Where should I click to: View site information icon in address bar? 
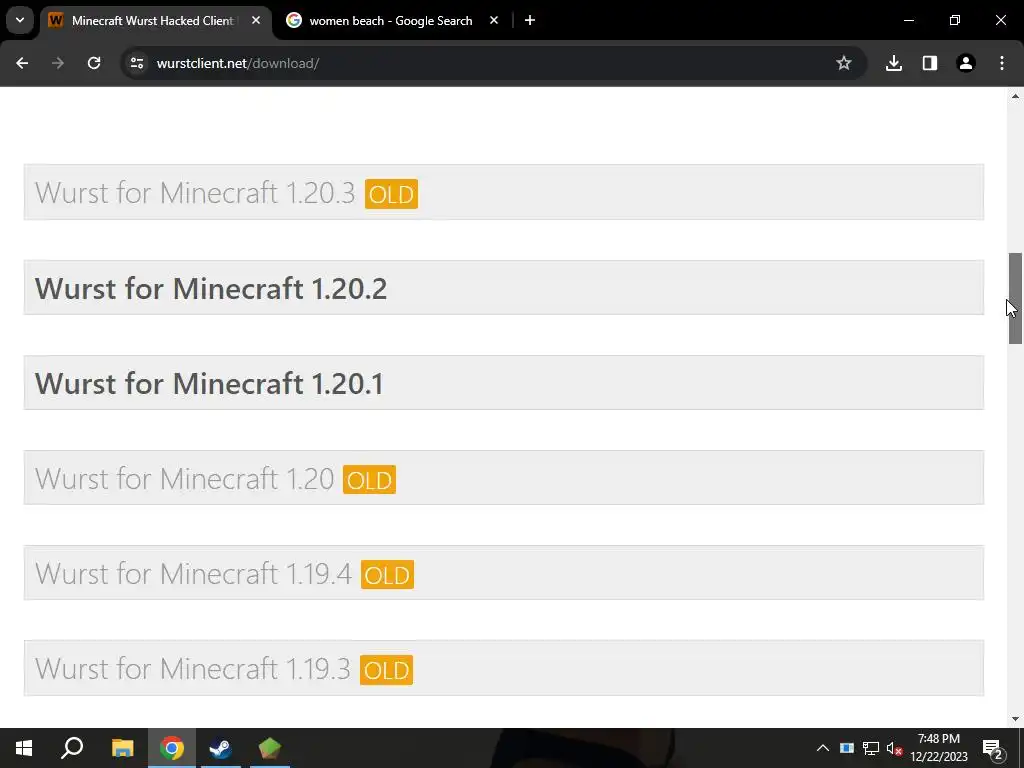[137, 63]
